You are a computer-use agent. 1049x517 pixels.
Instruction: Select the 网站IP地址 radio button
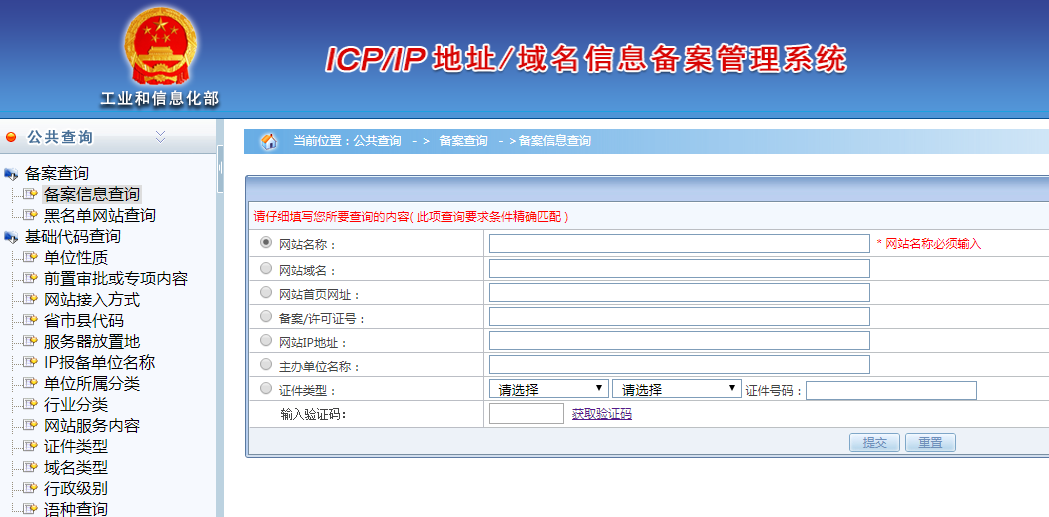266,340
